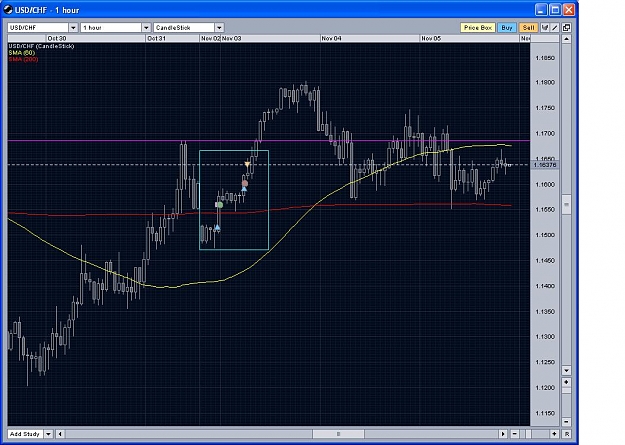Click the R reset button

[566, 434]
